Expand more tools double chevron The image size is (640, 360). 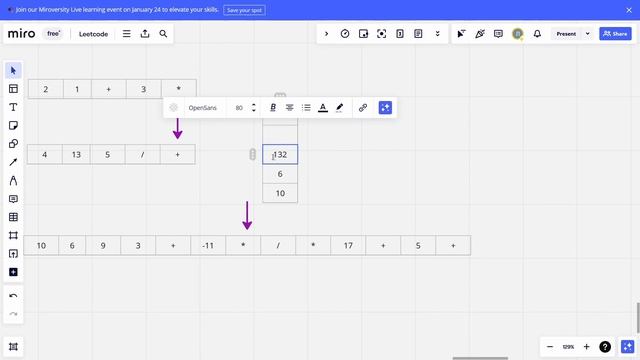pos(438,34)
